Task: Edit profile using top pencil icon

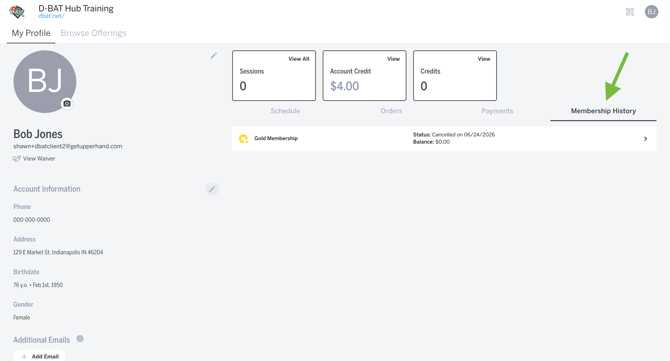Action: point(214,56)
